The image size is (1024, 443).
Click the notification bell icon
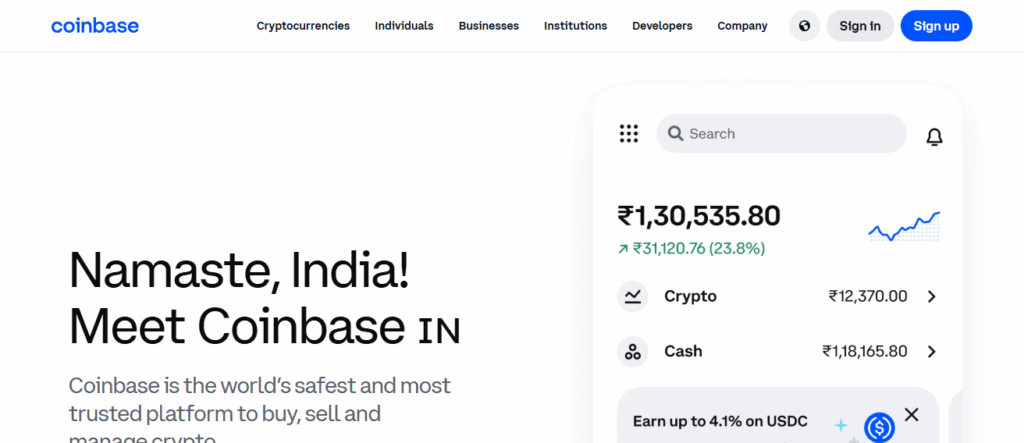pyautogui.click(x=934, y=137)
